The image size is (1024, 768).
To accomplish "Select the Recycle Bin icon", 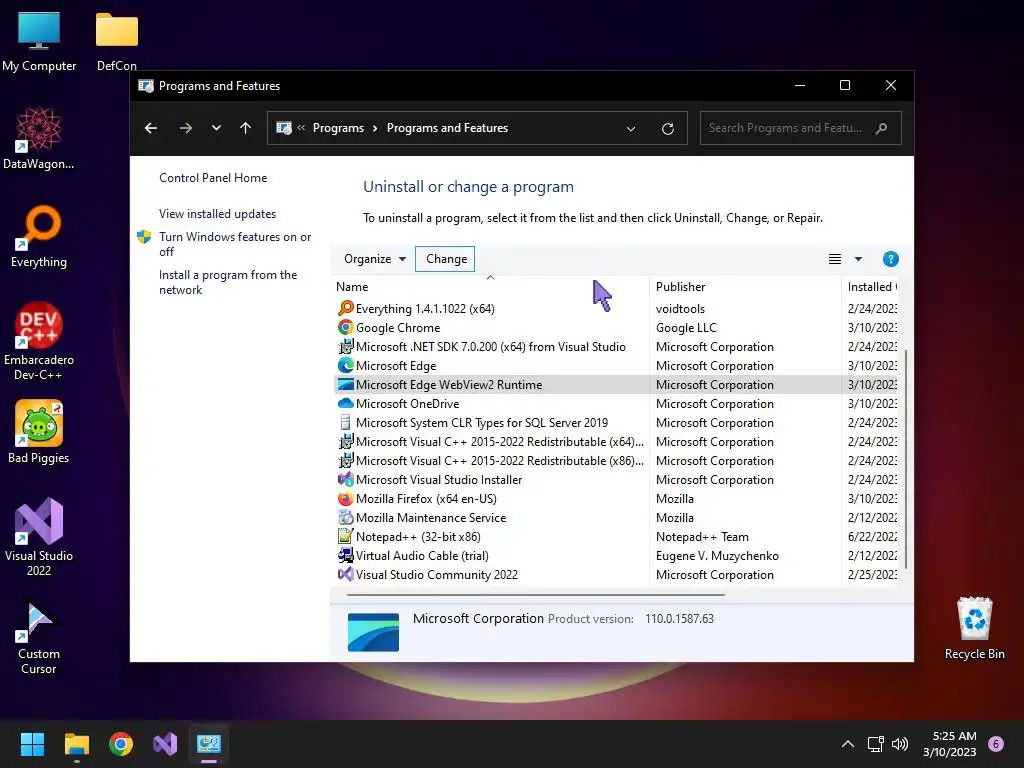I will (974, 628).
